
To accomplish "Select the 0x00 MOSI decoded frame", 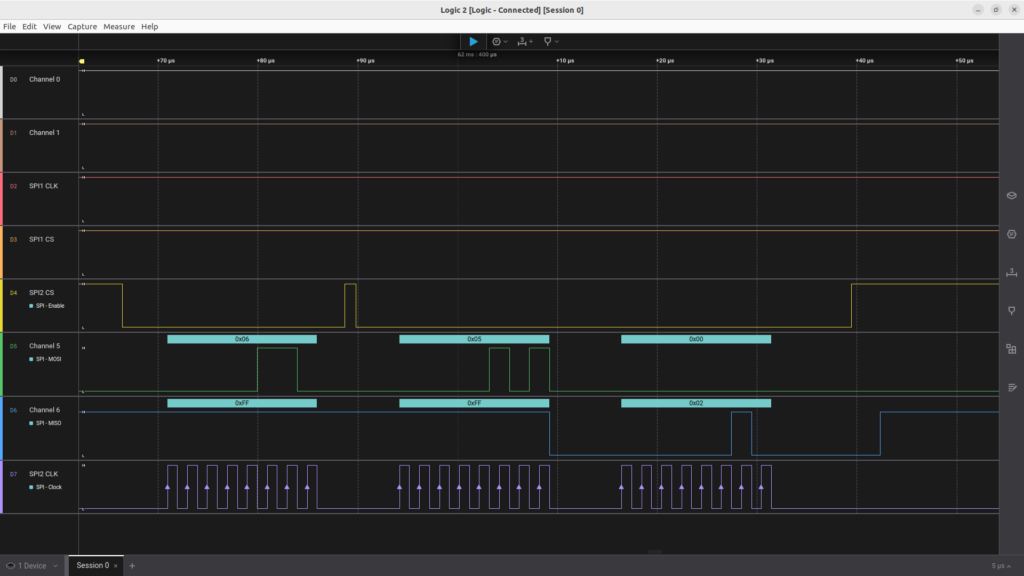I will point(696,340).
